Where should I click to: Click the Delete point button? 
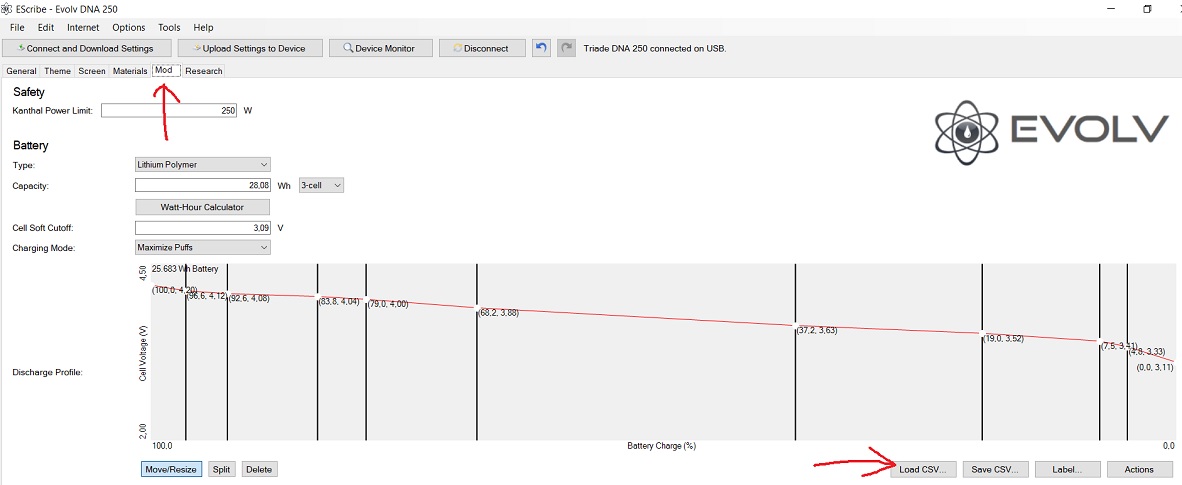(x=258, y=469)
